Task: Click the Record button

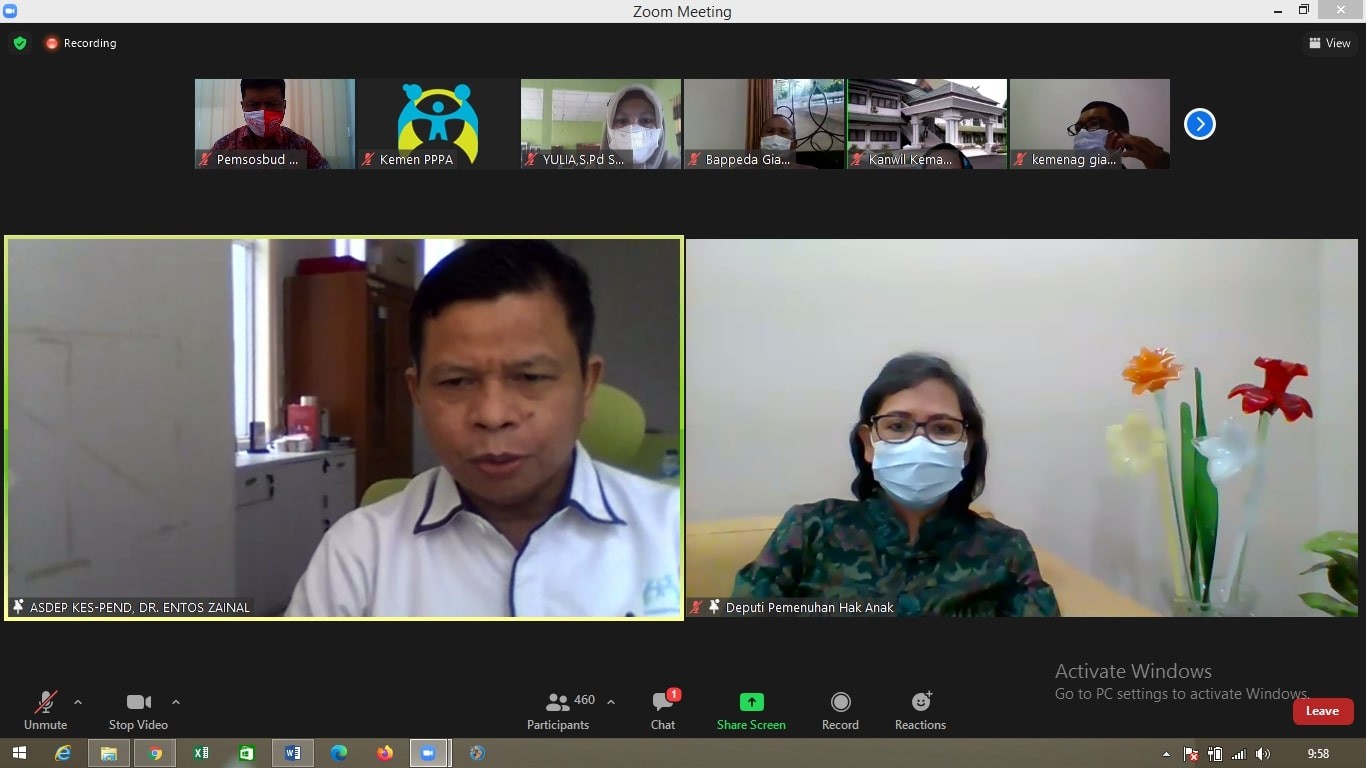Action: coord(840,711)
